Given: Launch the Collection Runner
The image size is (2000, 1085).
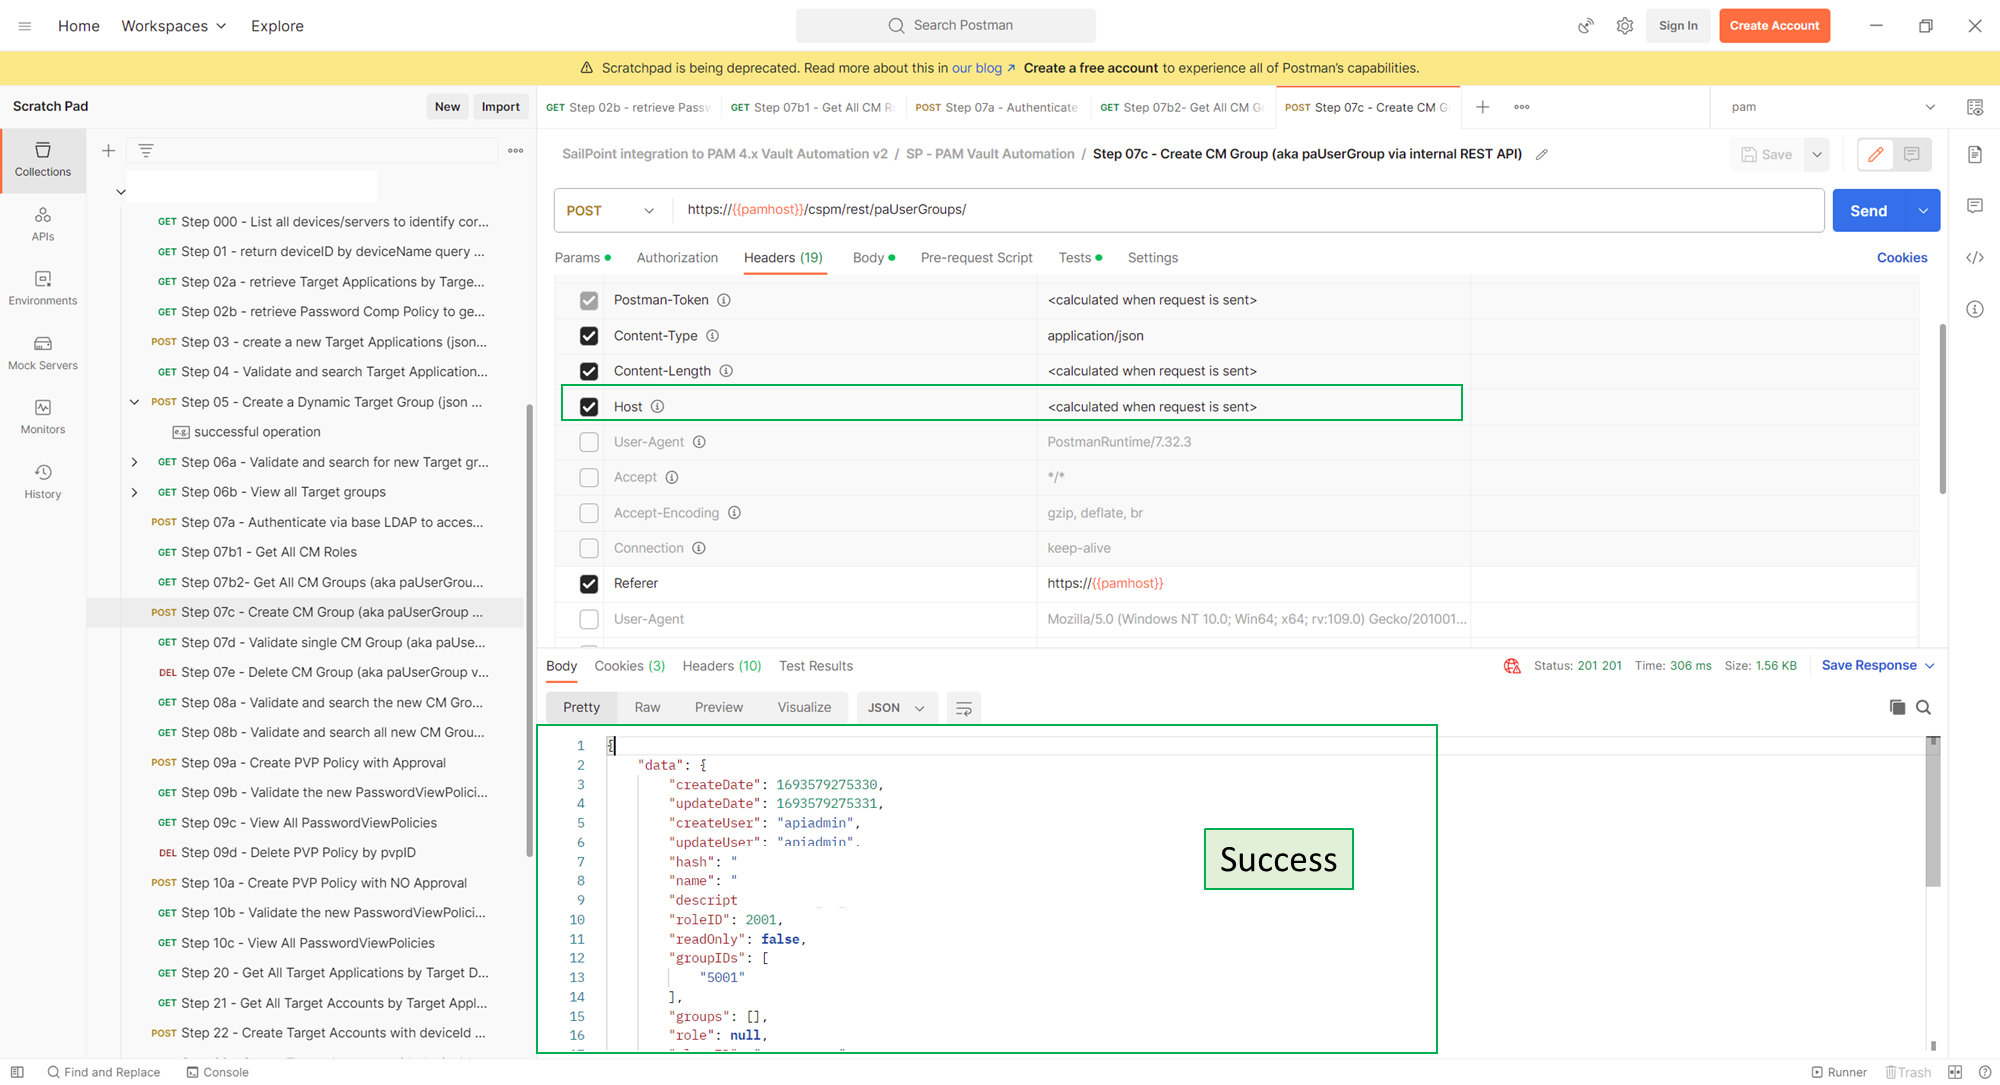Looking at the screenshot, I should [1840, 1071].
